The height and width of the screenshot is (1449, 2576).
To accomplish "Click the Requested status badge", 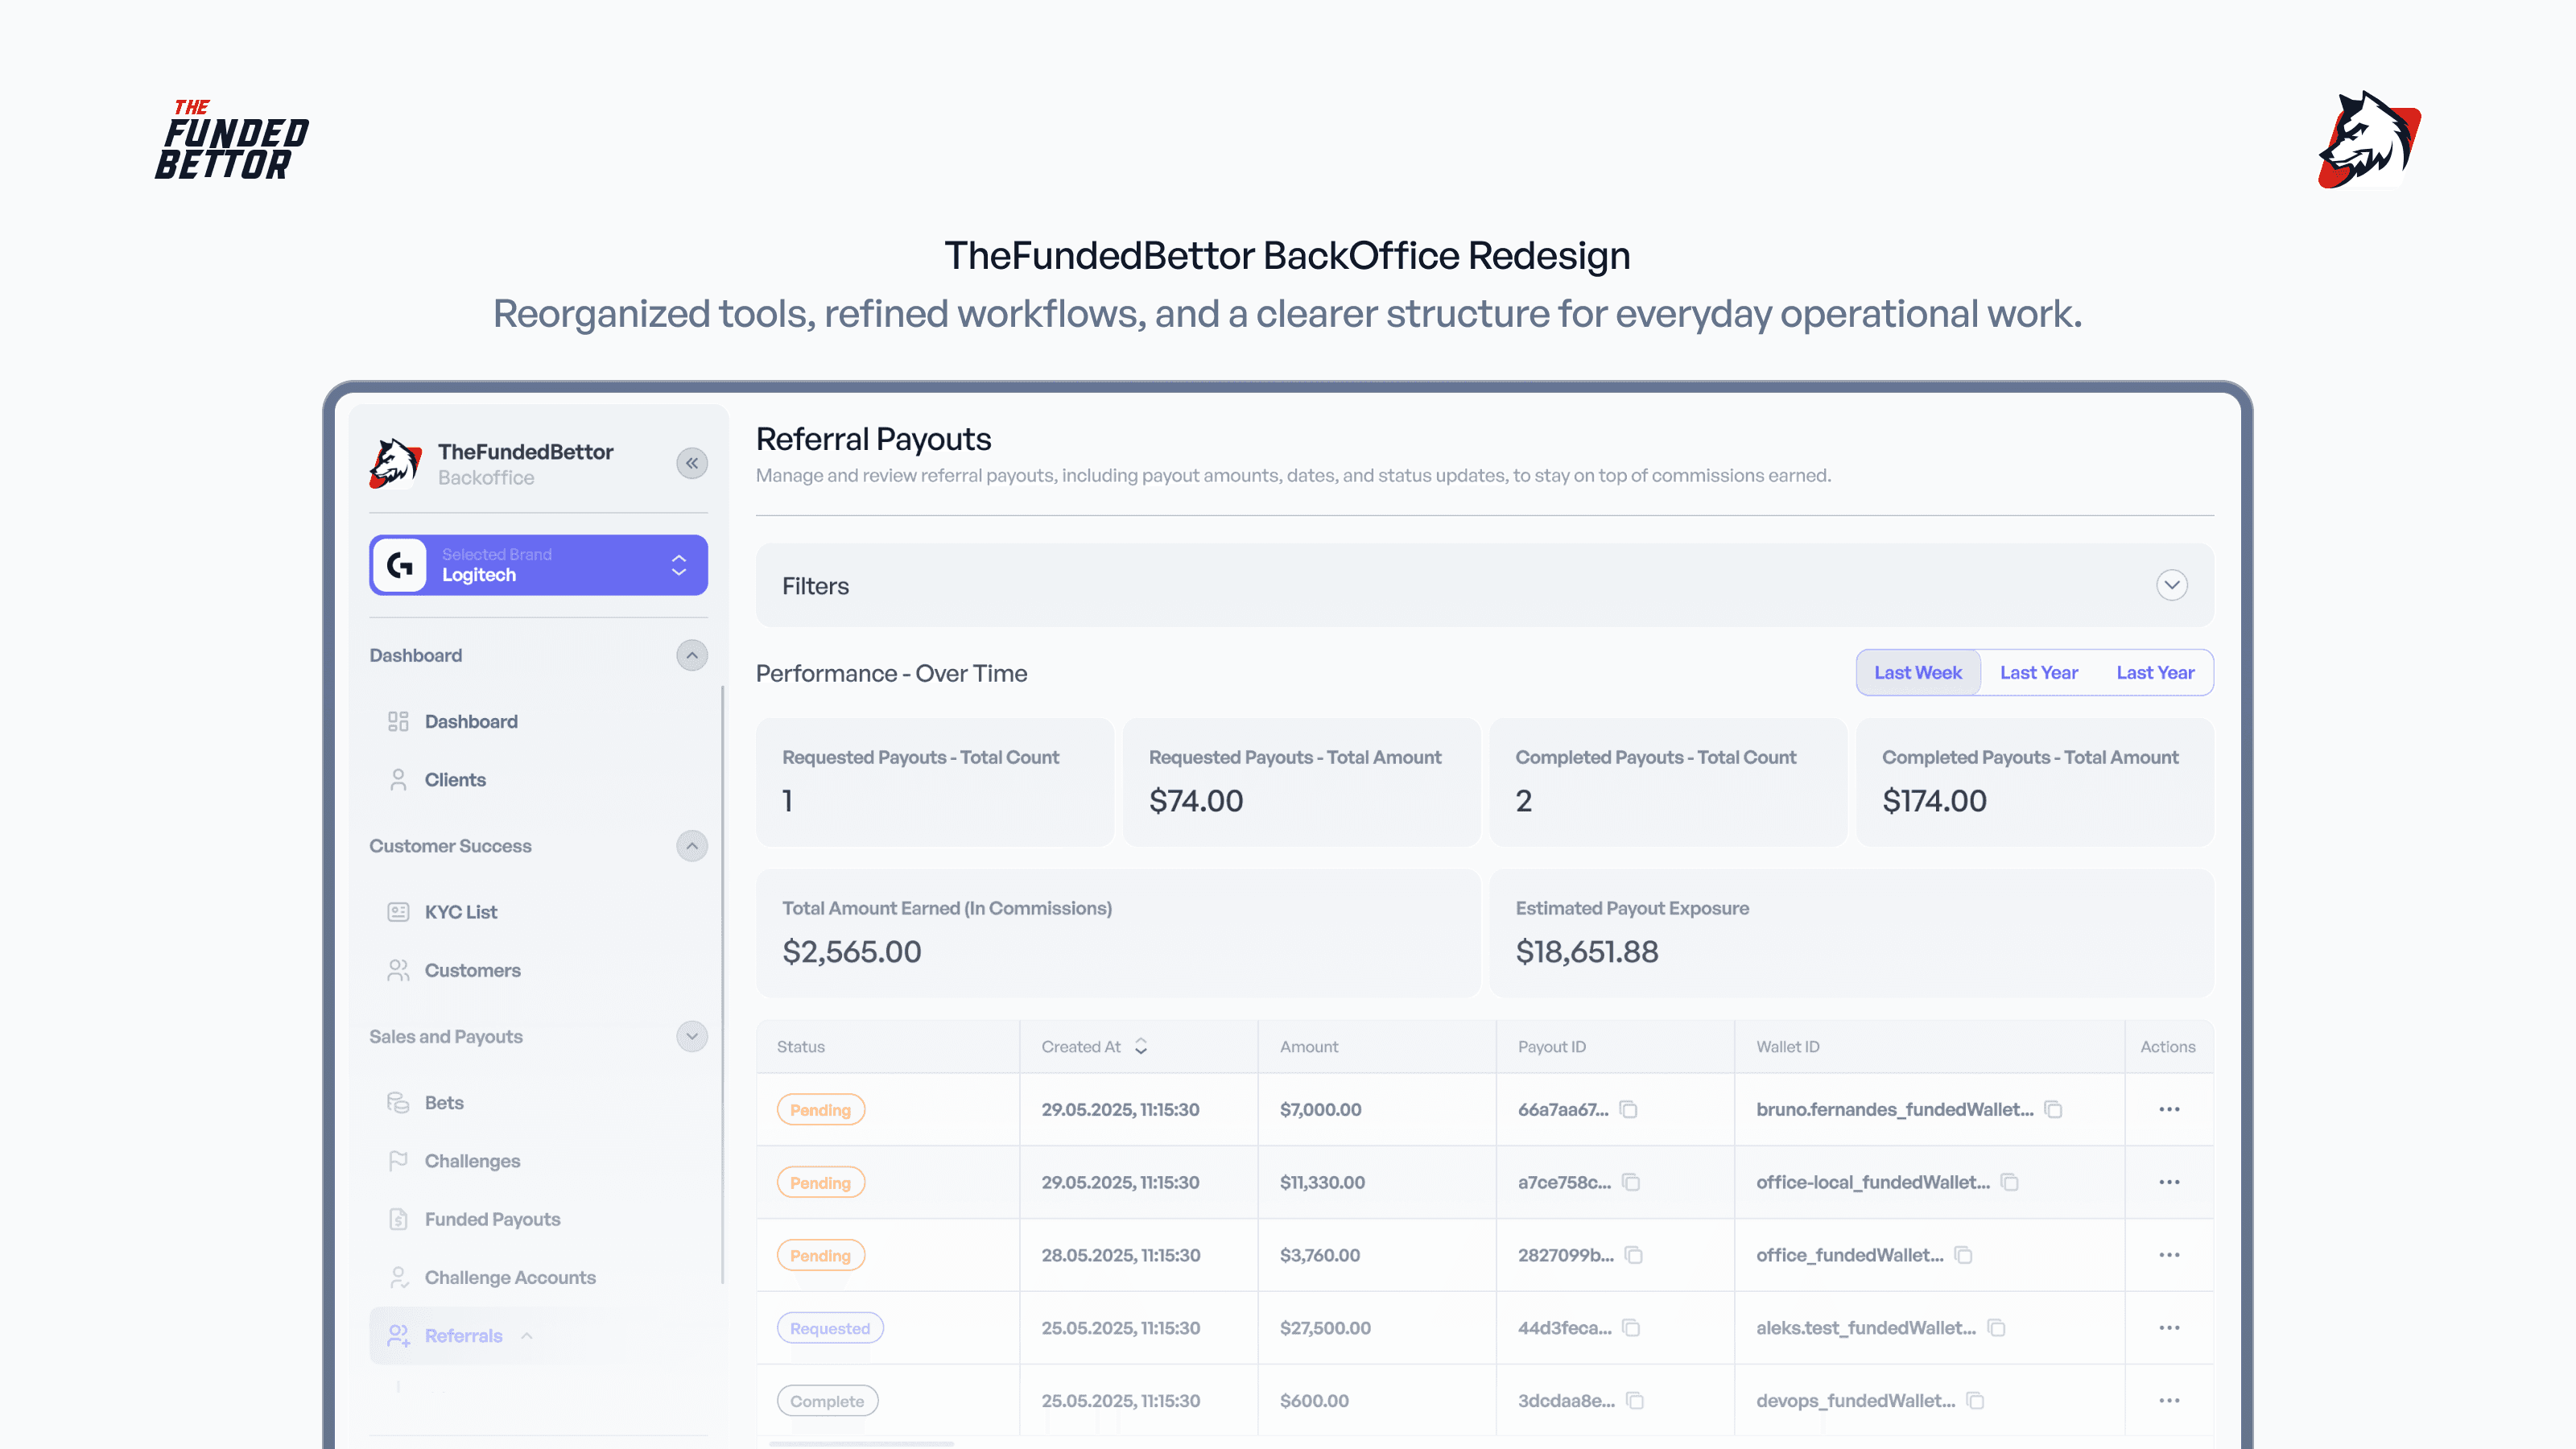I will [829, 1328].
